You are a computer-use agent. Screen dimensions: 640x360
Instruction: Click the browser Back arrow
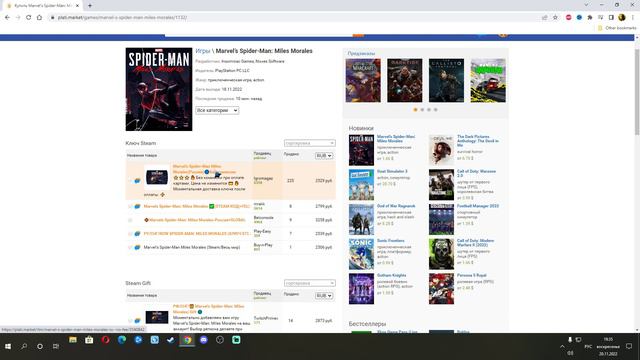(7, 18)
